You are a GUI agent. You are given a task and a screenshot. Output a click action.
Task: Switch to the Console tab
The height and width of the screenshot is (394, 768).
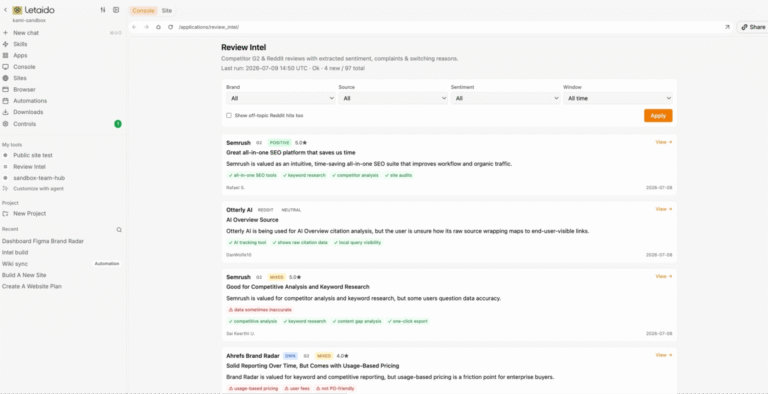(x=143, y=10)
